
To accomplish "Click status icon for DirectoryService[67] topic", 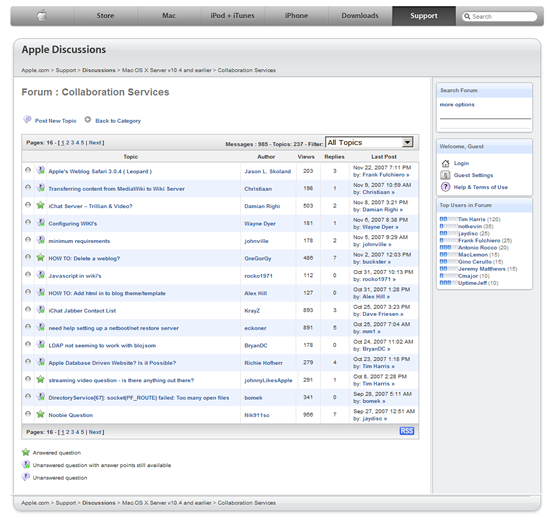I will click(x=41, y=397).
